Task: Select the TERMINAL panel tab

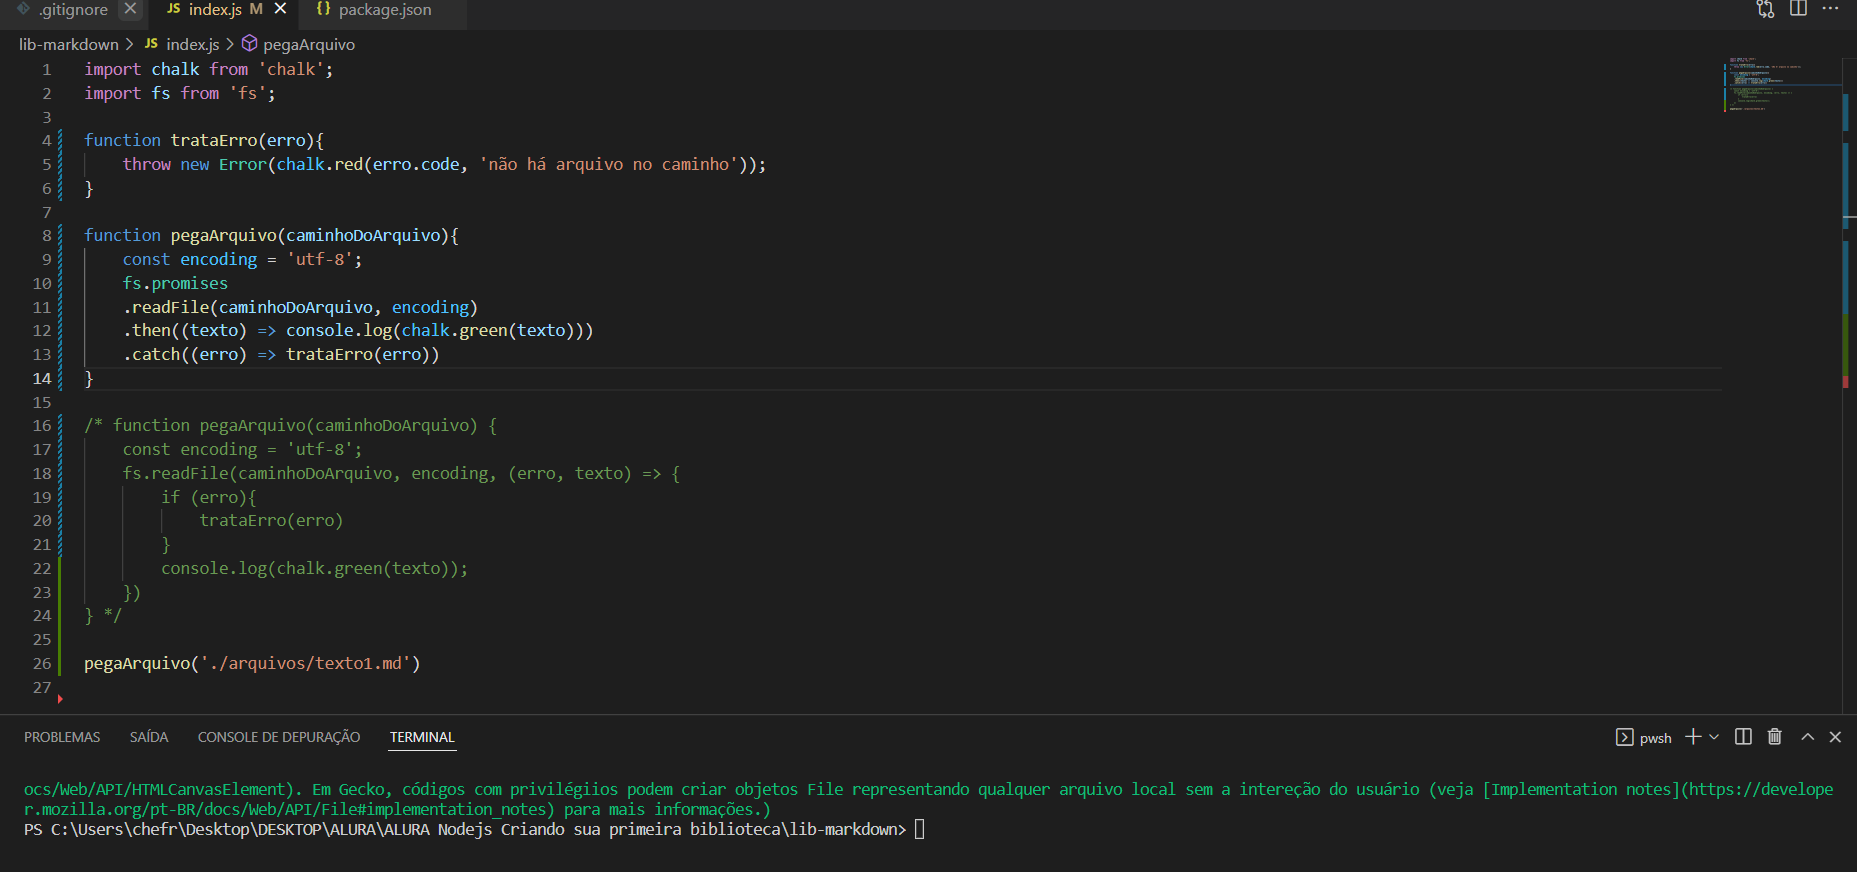Action: click(x=422, y=737)
